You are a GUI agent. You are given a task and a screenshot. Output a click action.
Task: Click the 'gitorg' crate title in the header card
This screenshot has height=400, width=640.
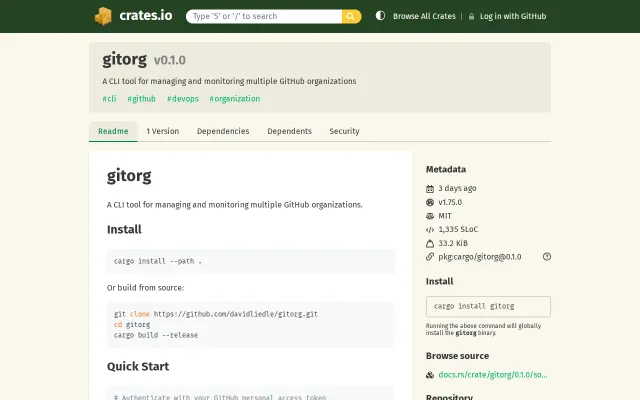tap(124, 60)
